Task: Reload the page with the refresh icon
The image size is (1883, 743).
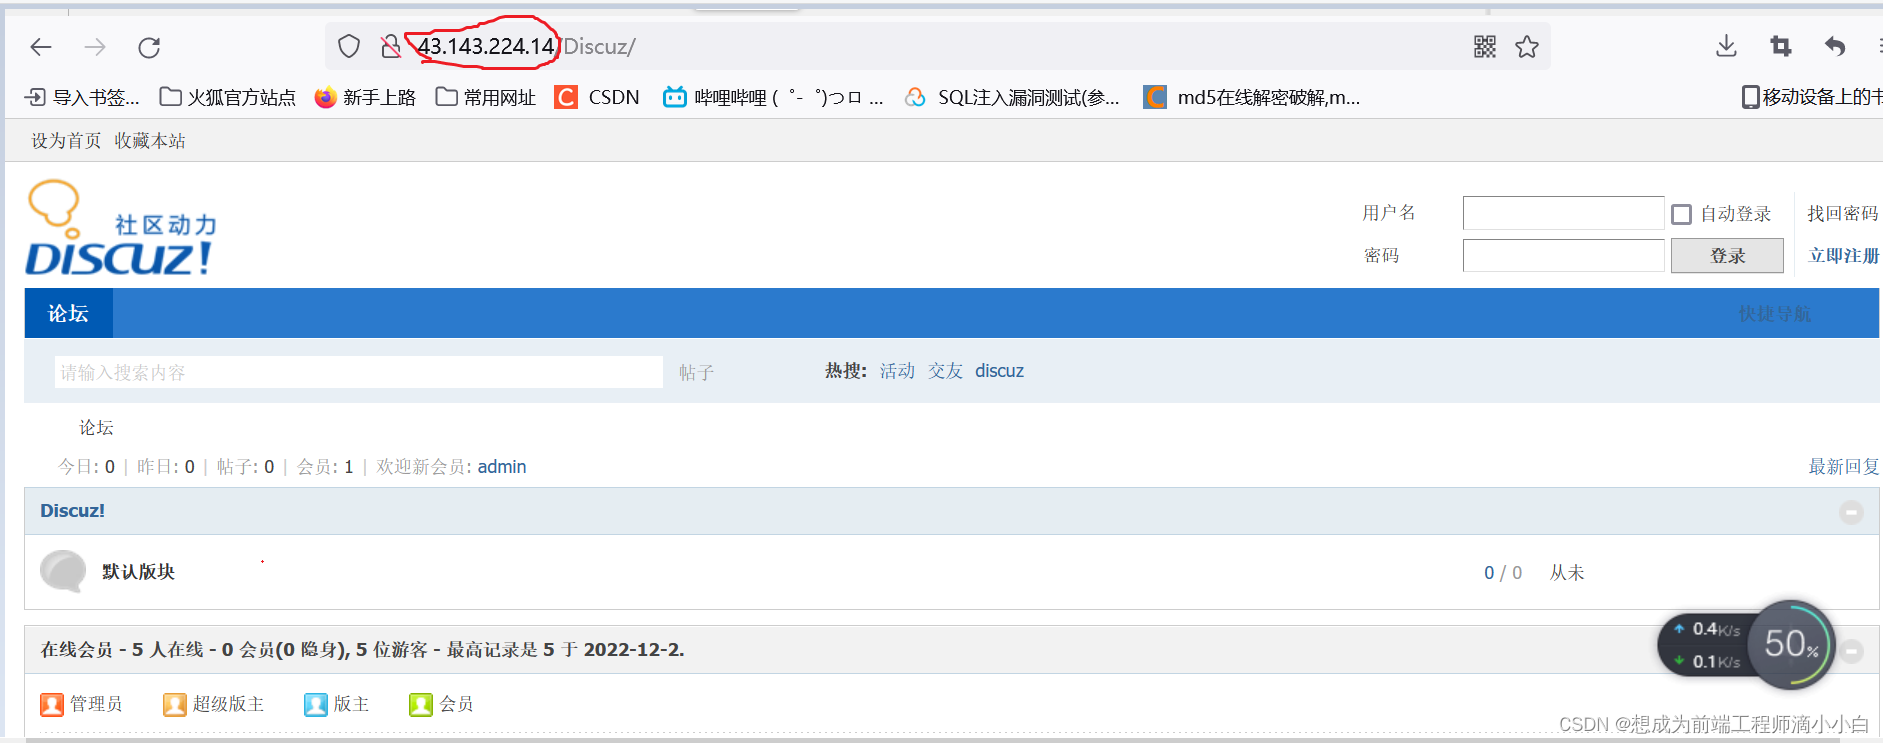Action: point(149,47)
